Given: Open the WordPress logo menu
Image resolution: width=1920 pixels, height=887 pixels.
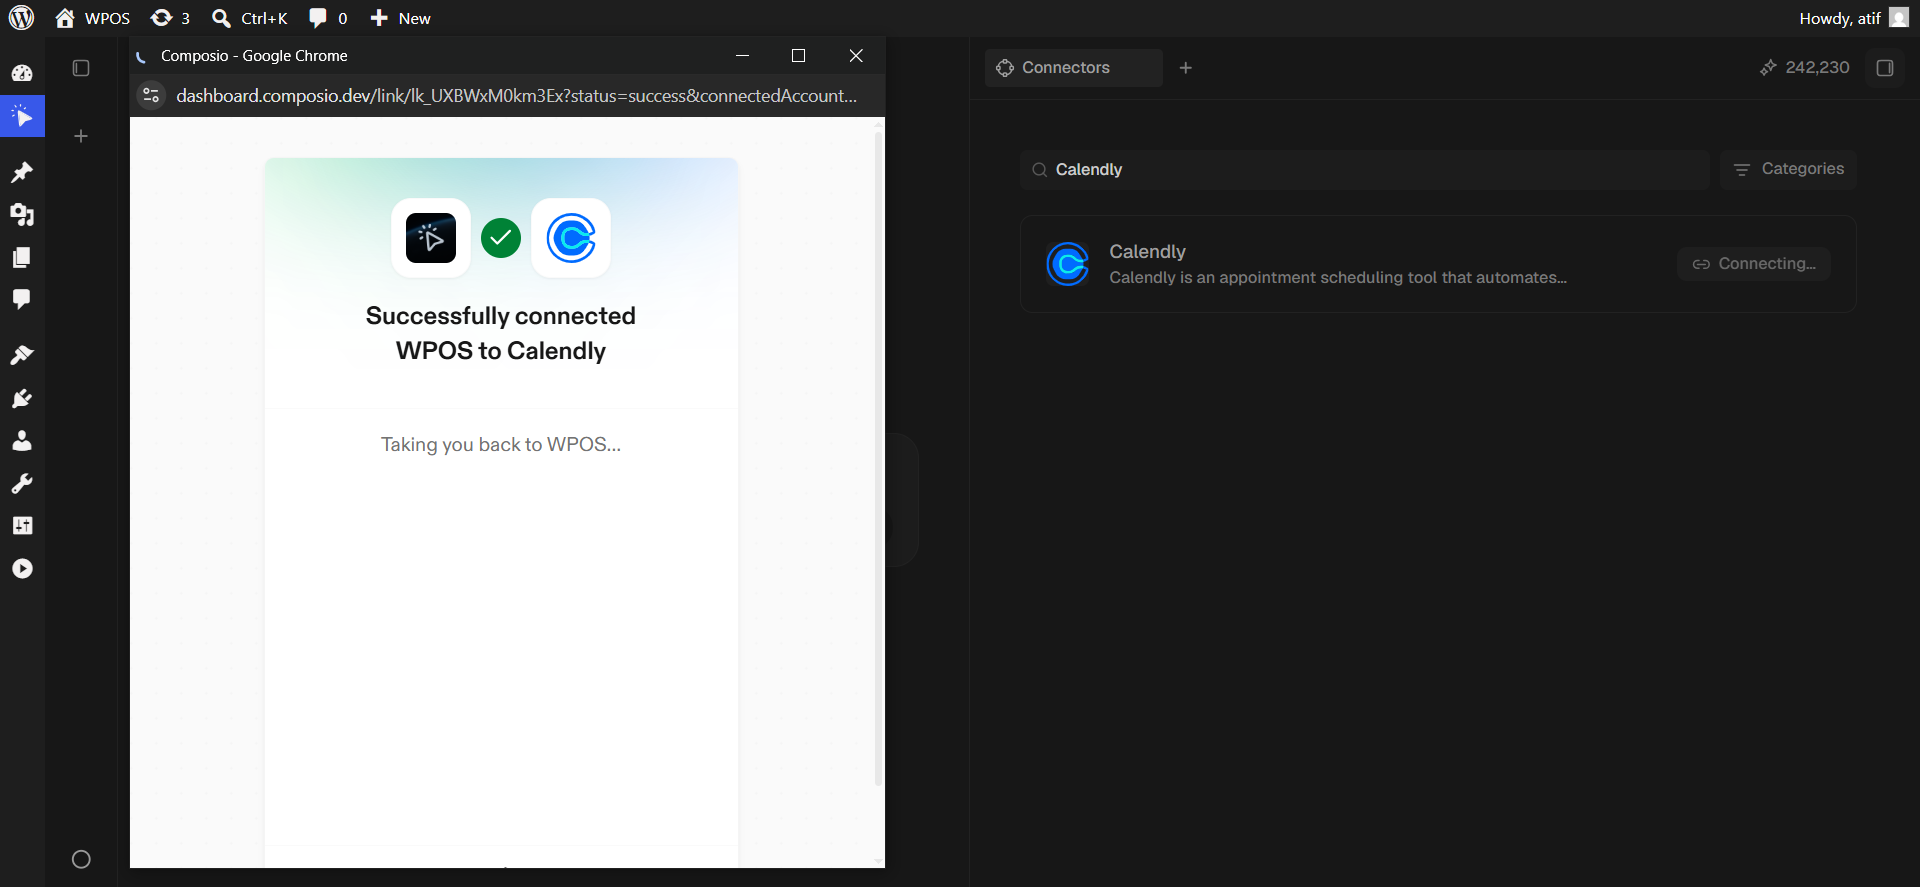Looking at the screenshot, I should pyautogui.click(x=21, y=18).
